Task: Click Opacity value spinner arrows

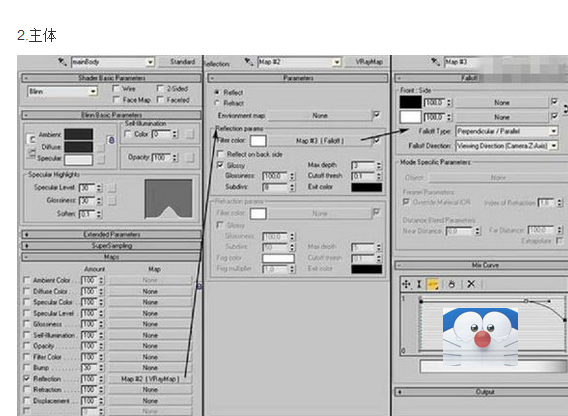Action: coord(175,158)
